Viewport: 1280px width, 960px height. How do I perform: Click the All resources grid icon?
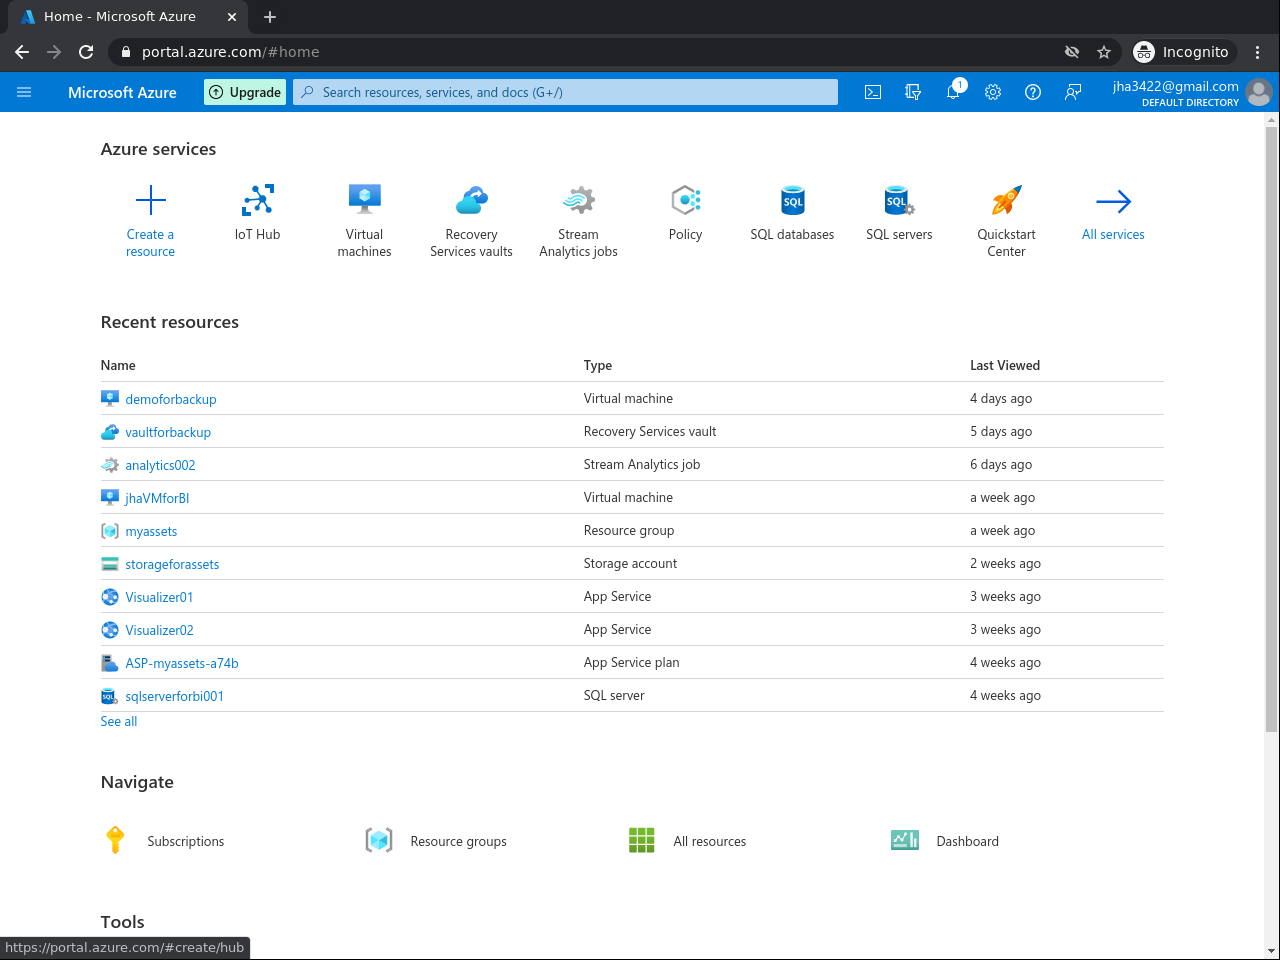coord(642,840)
